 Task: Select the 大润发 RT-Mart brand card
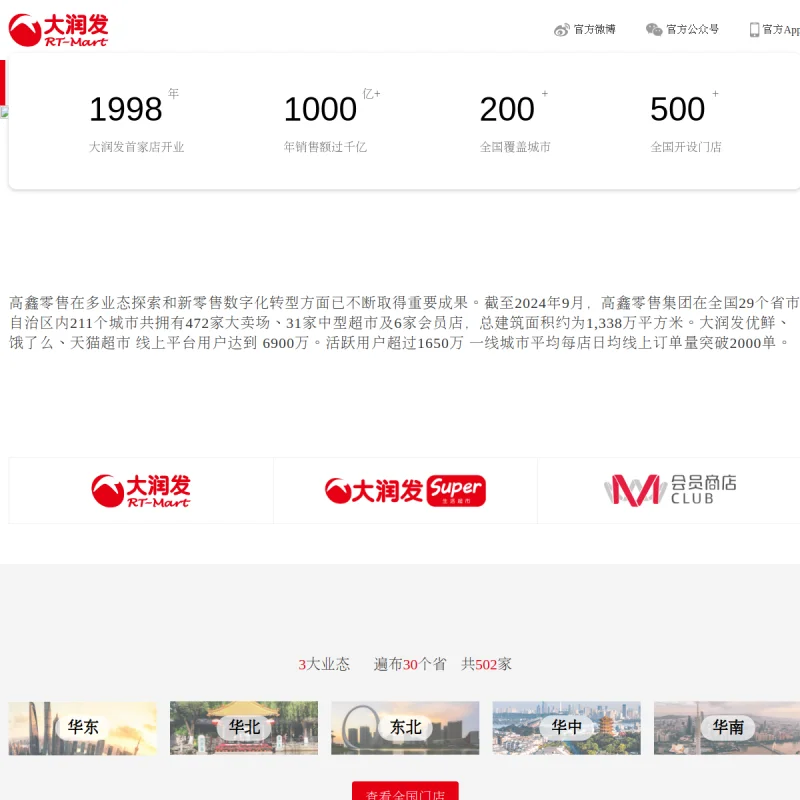[141, 490]
